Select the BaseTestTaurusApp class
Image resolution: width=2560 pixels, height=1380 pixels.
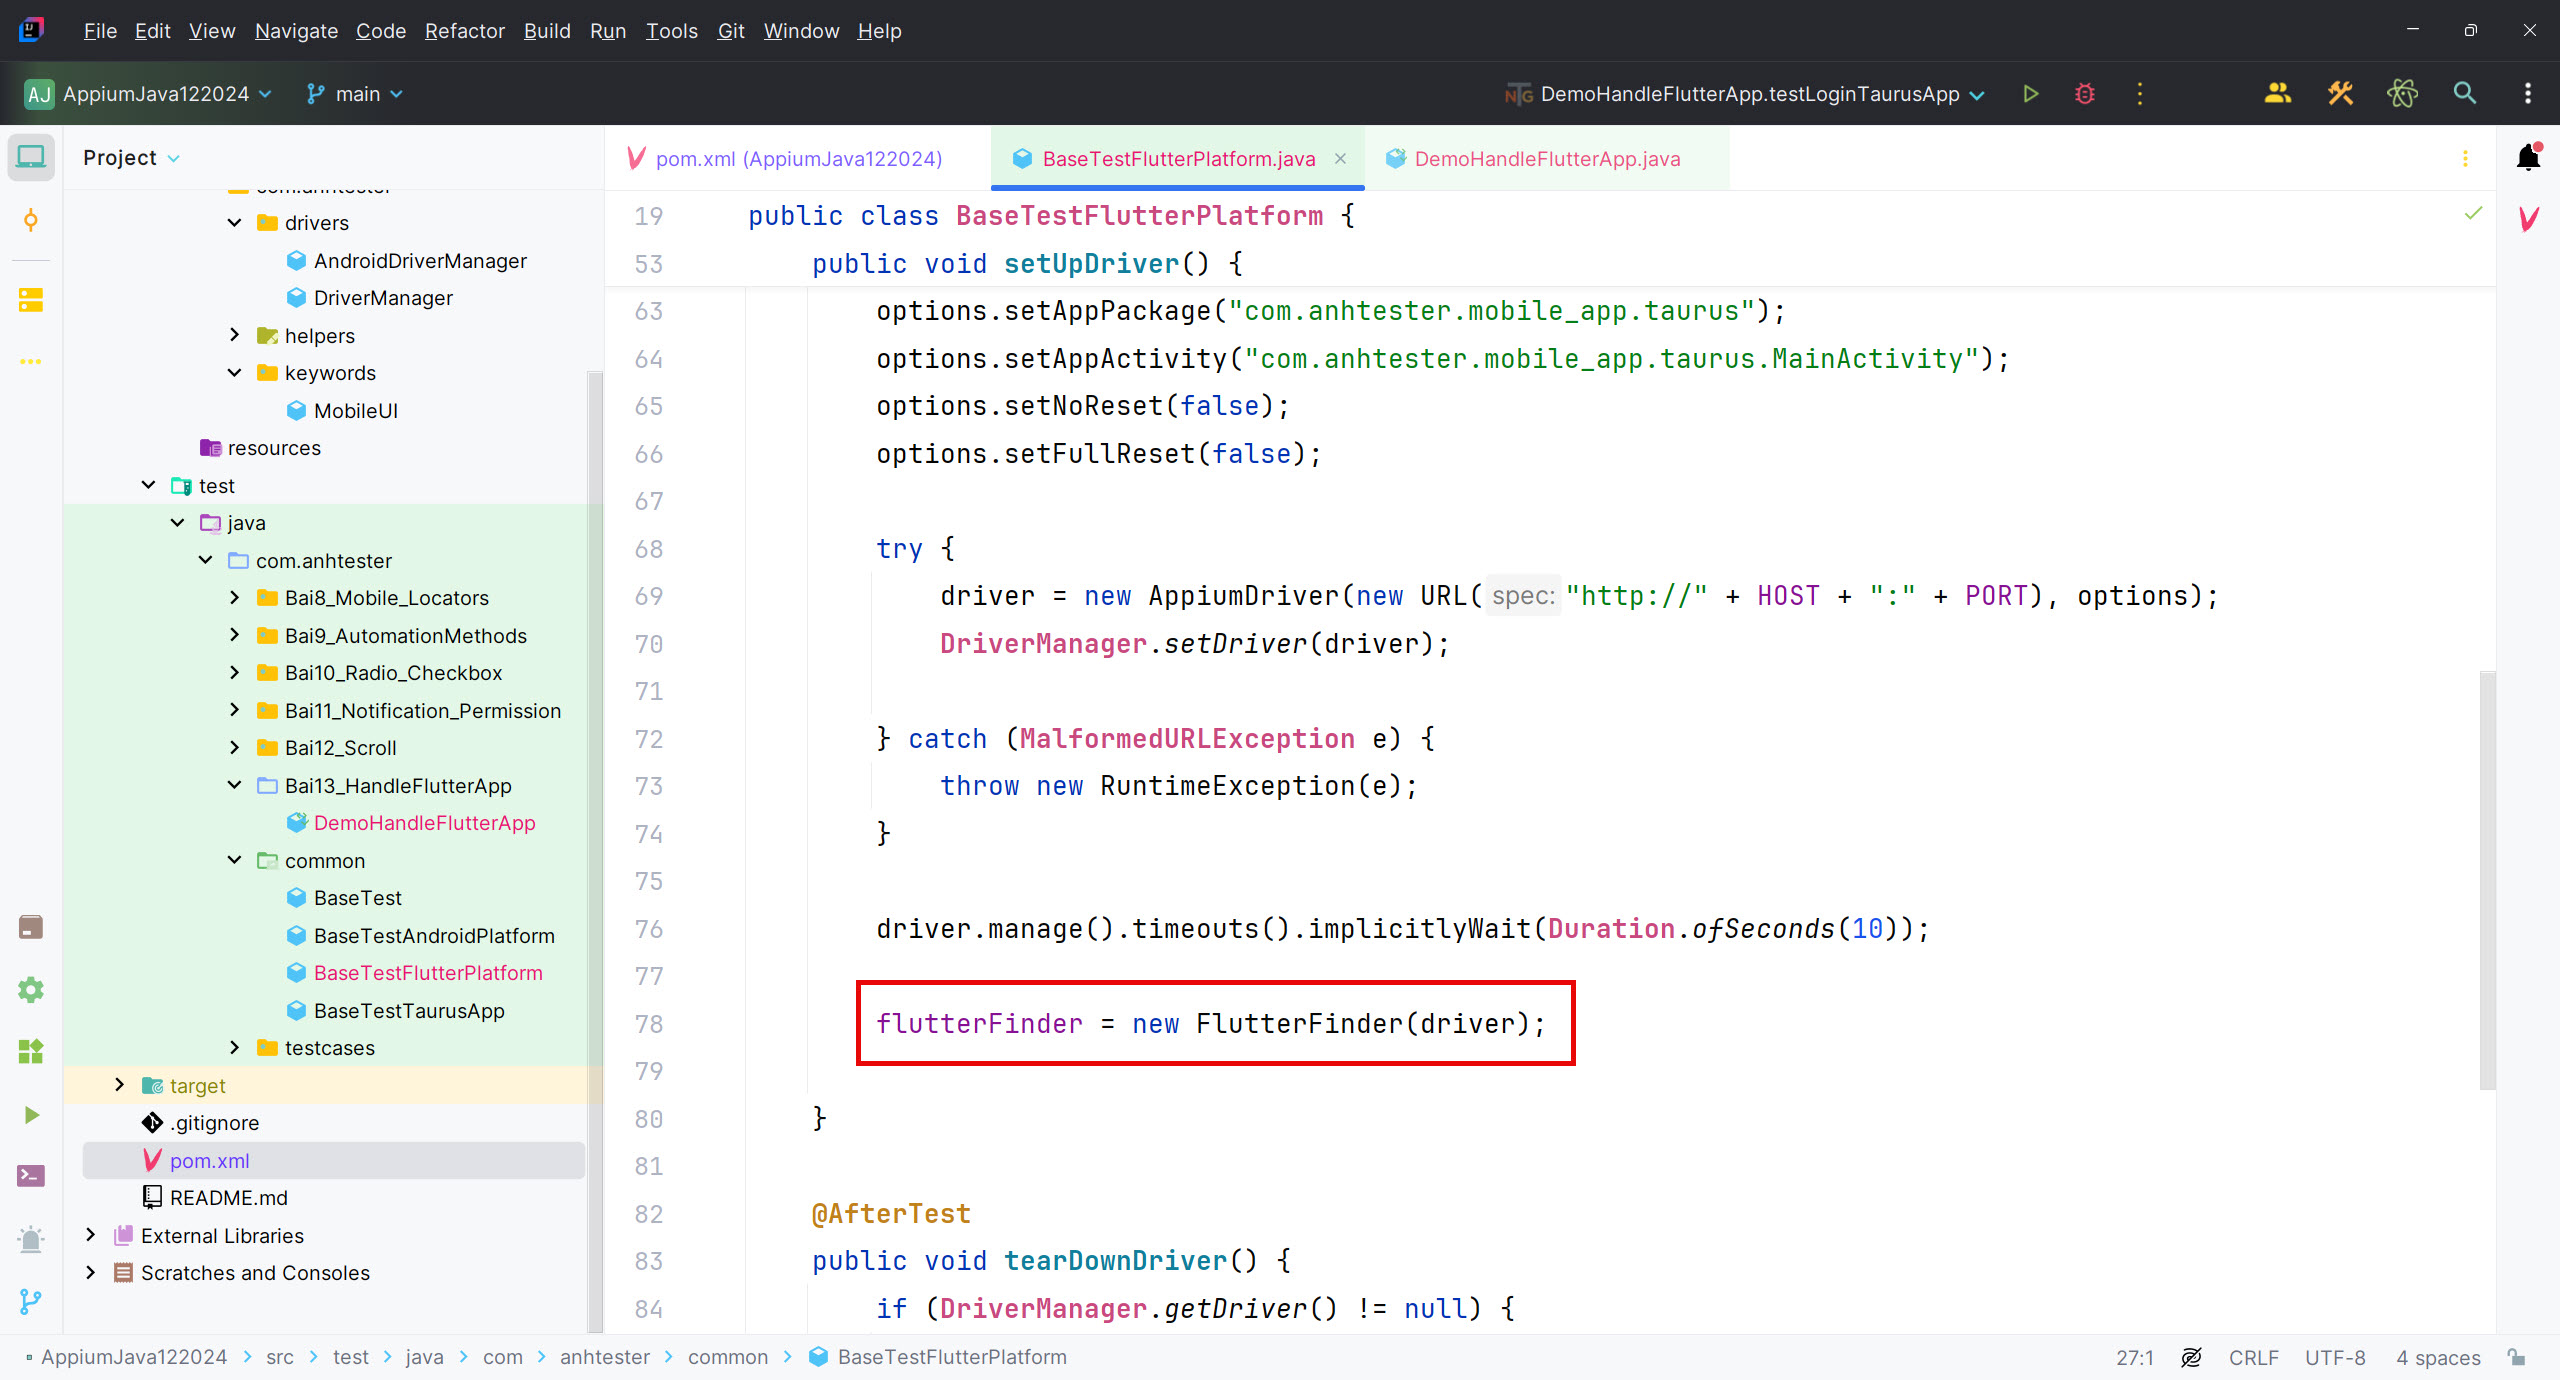point(408,1011)
